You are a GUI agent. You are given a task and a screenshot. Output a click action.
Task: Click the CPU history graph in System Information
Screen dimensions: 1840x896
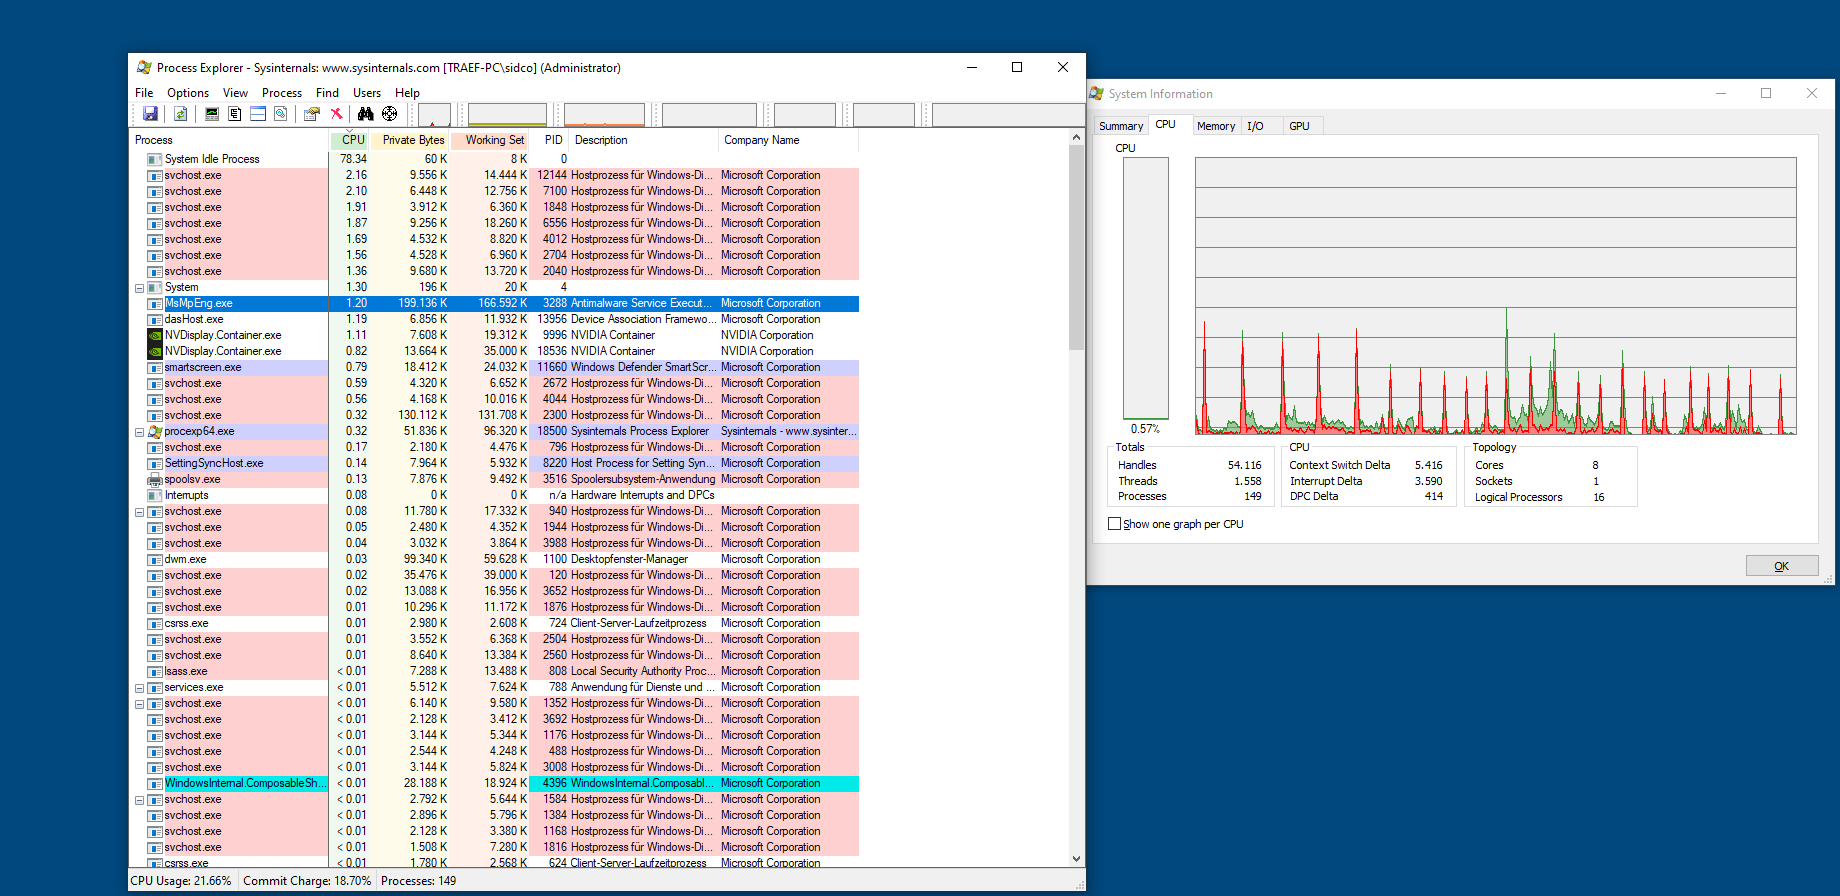coord(1495,296)
